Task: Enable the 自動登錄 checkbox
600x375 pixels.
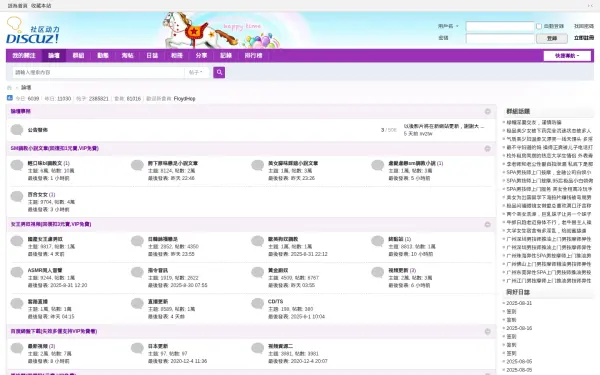Action: point(539,26)
